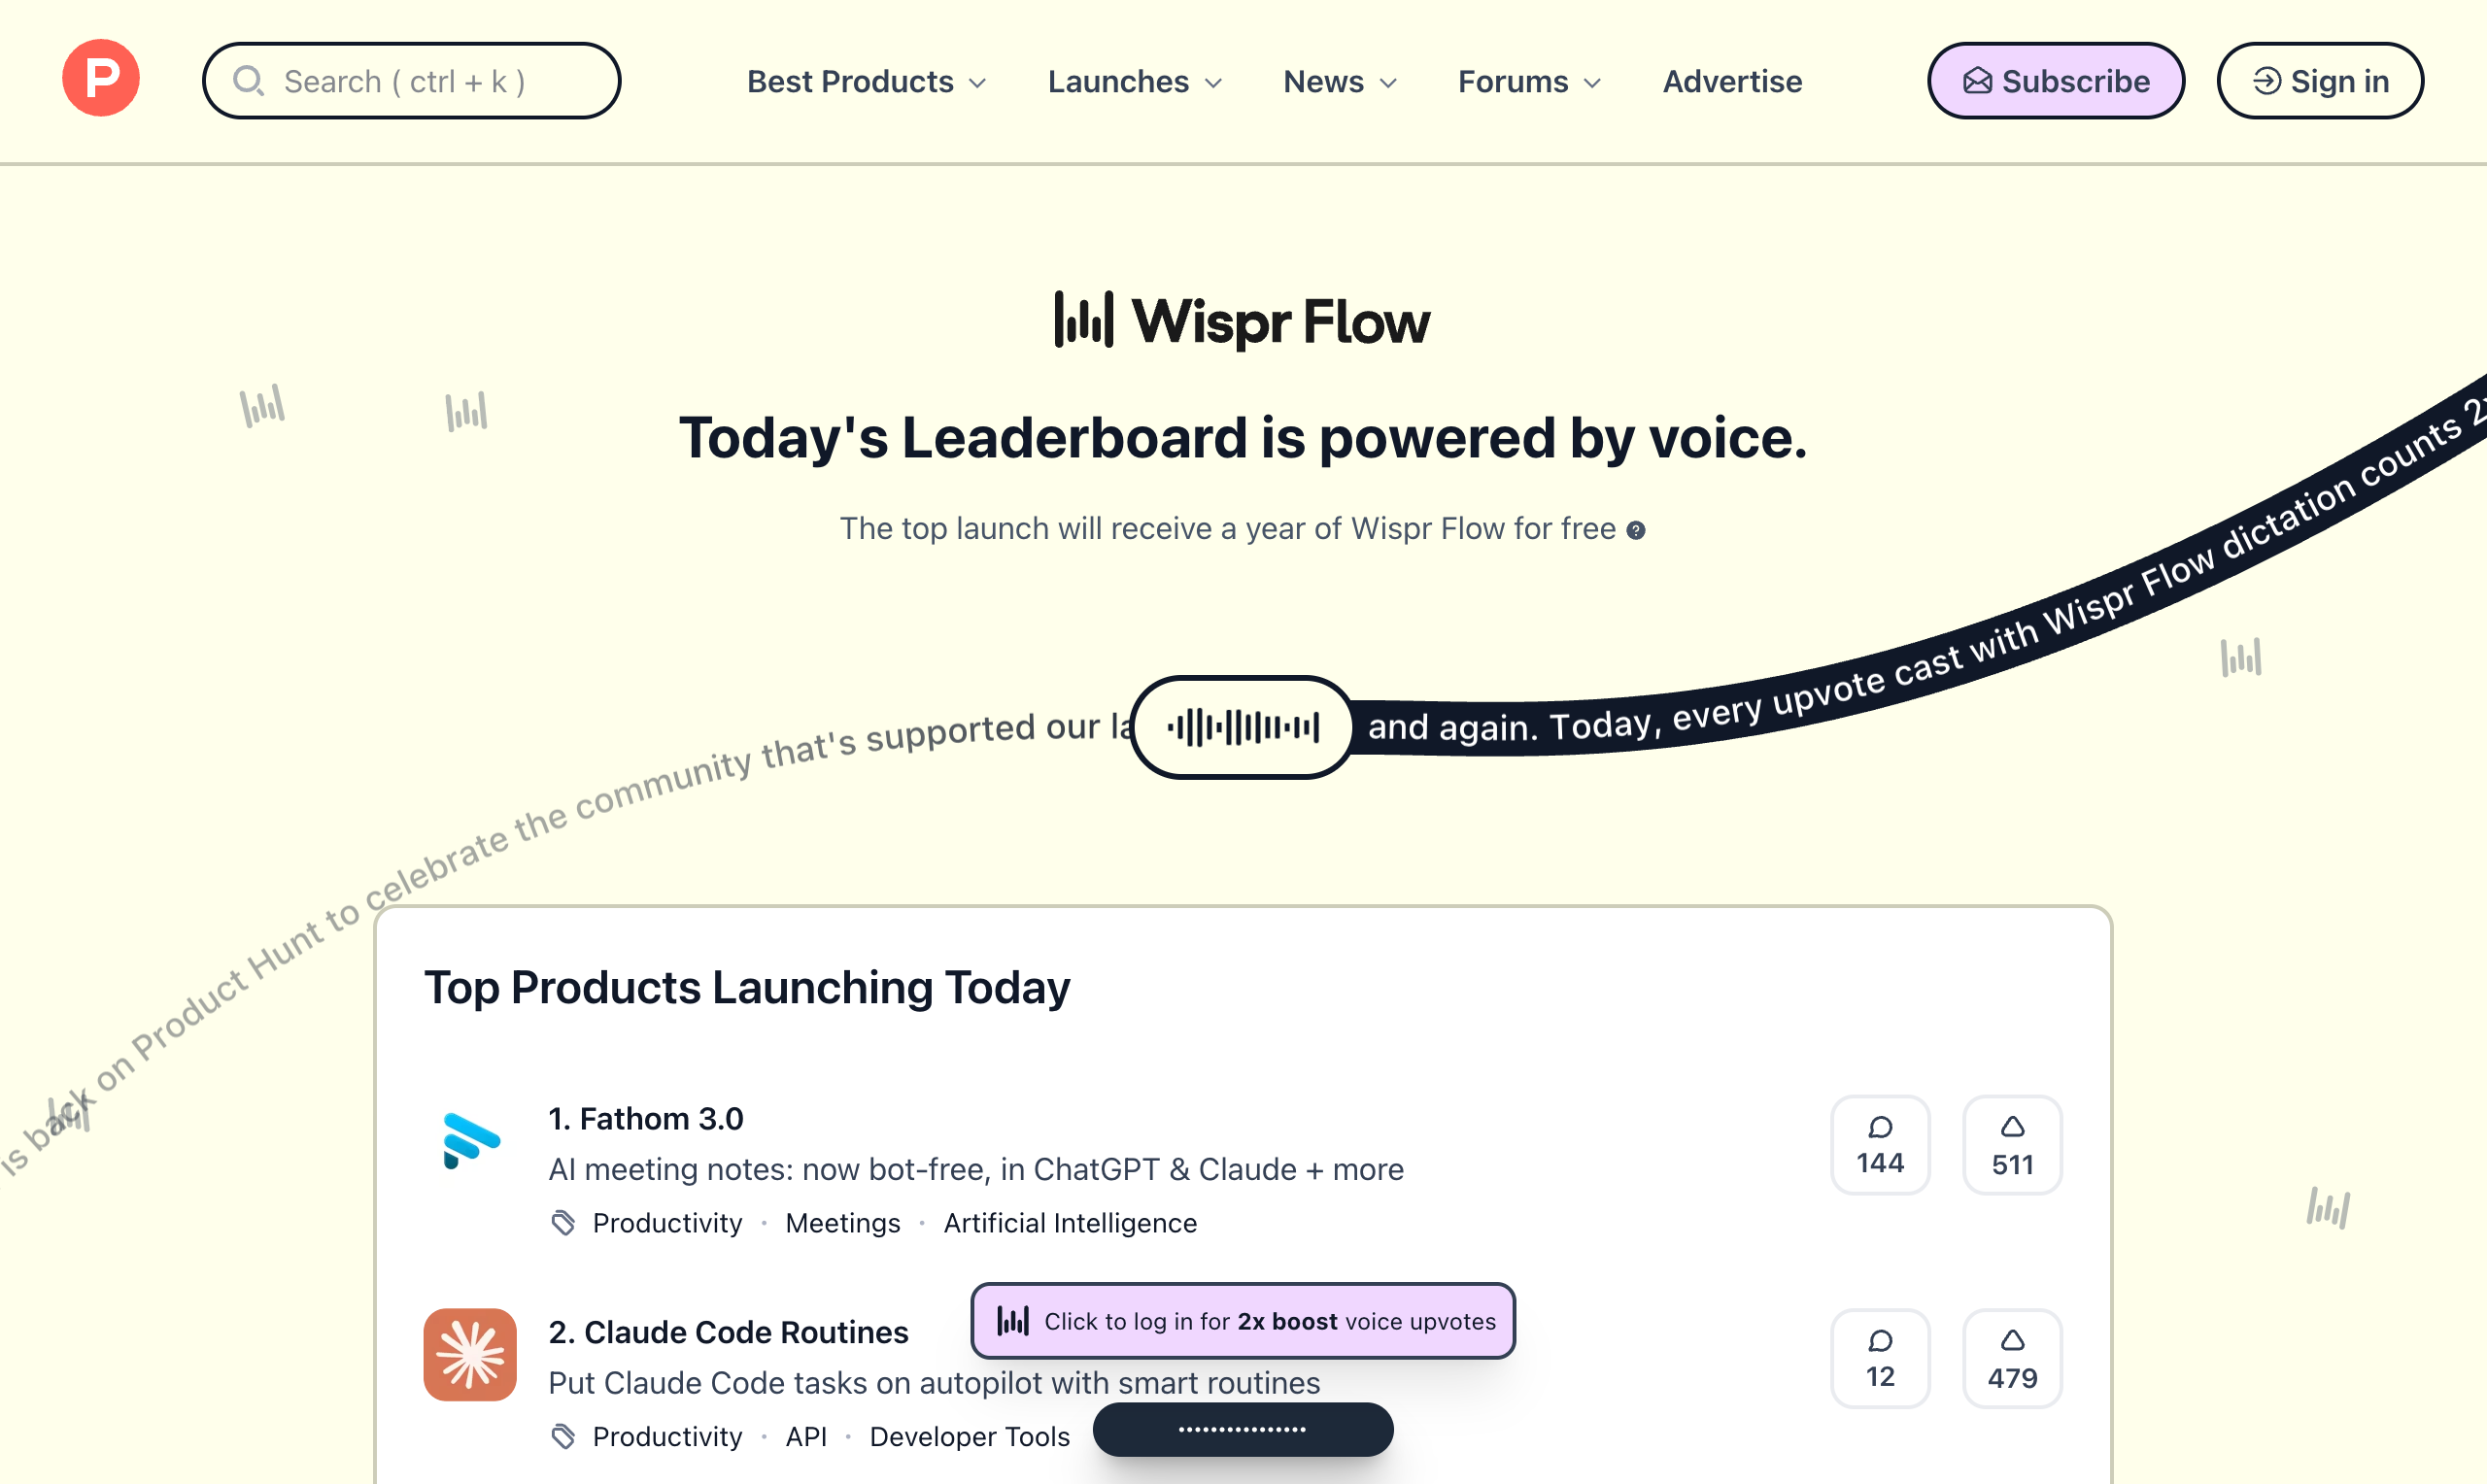Open the search bar magnifier icon
This screenshot has width=2487, height=1484.
(x=249, y=81)
